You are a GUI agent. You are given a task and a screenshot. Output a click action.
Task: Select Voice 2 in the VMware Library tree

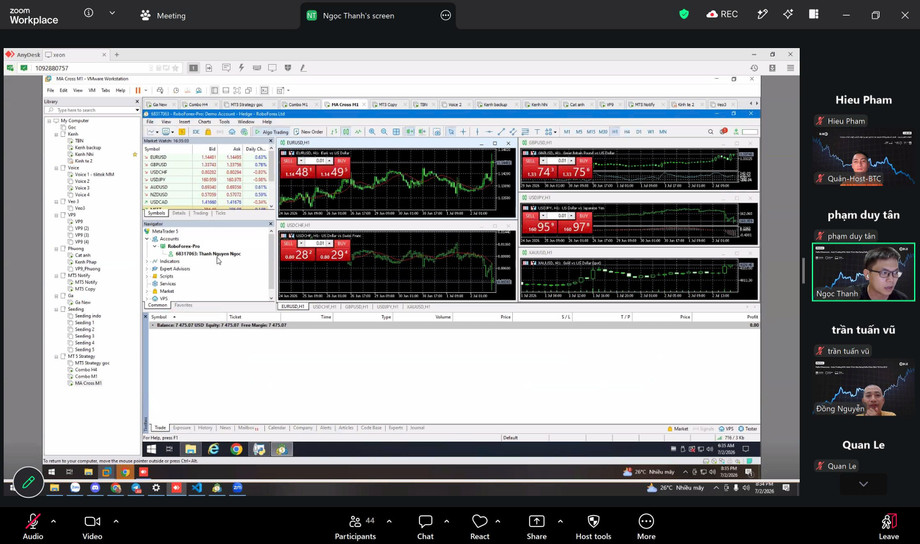tap(82, 181)
